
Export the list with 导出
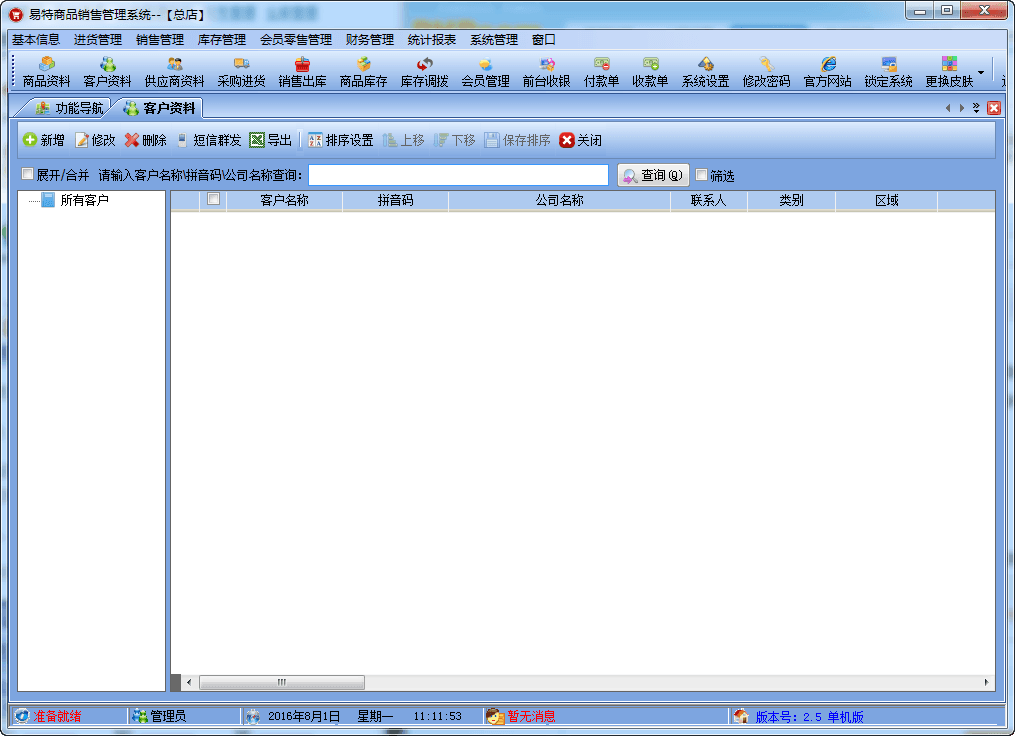click(271, 140)
